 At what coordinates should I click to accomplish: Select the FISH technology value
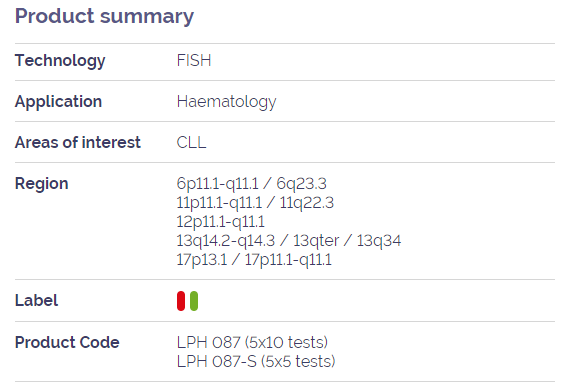pos(194,60)
